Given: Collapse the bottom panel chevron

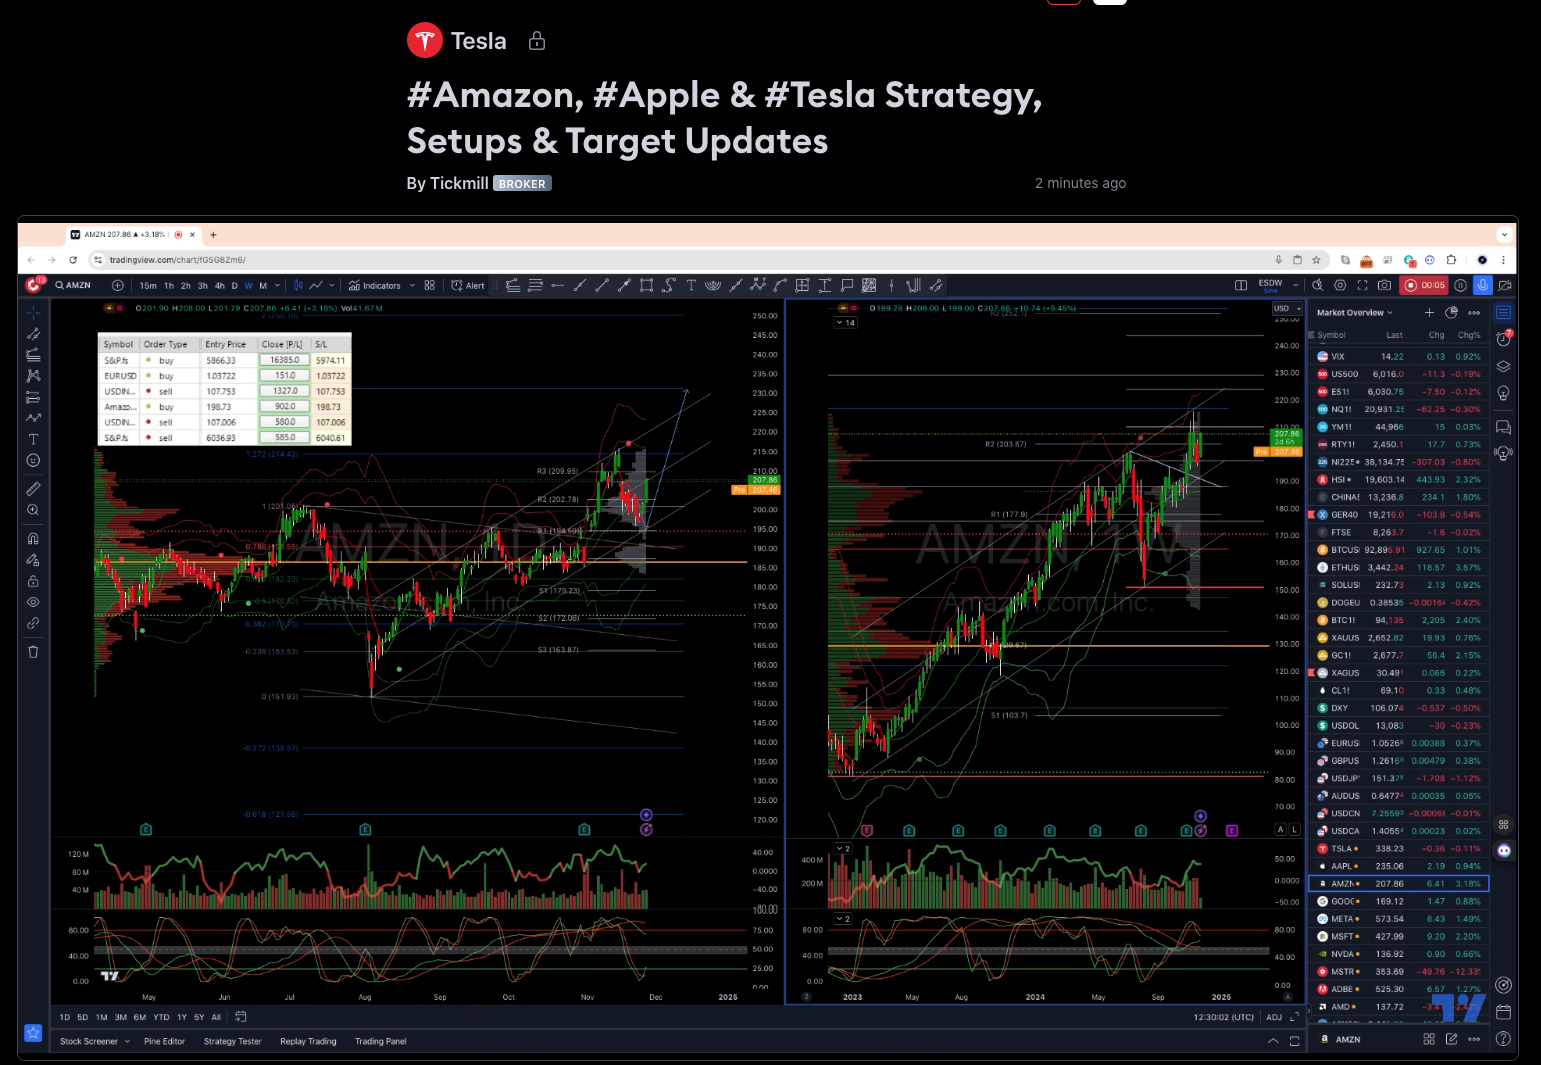Looking at the screenshot, I should pyautogui.click(x=1273, y=1041).
